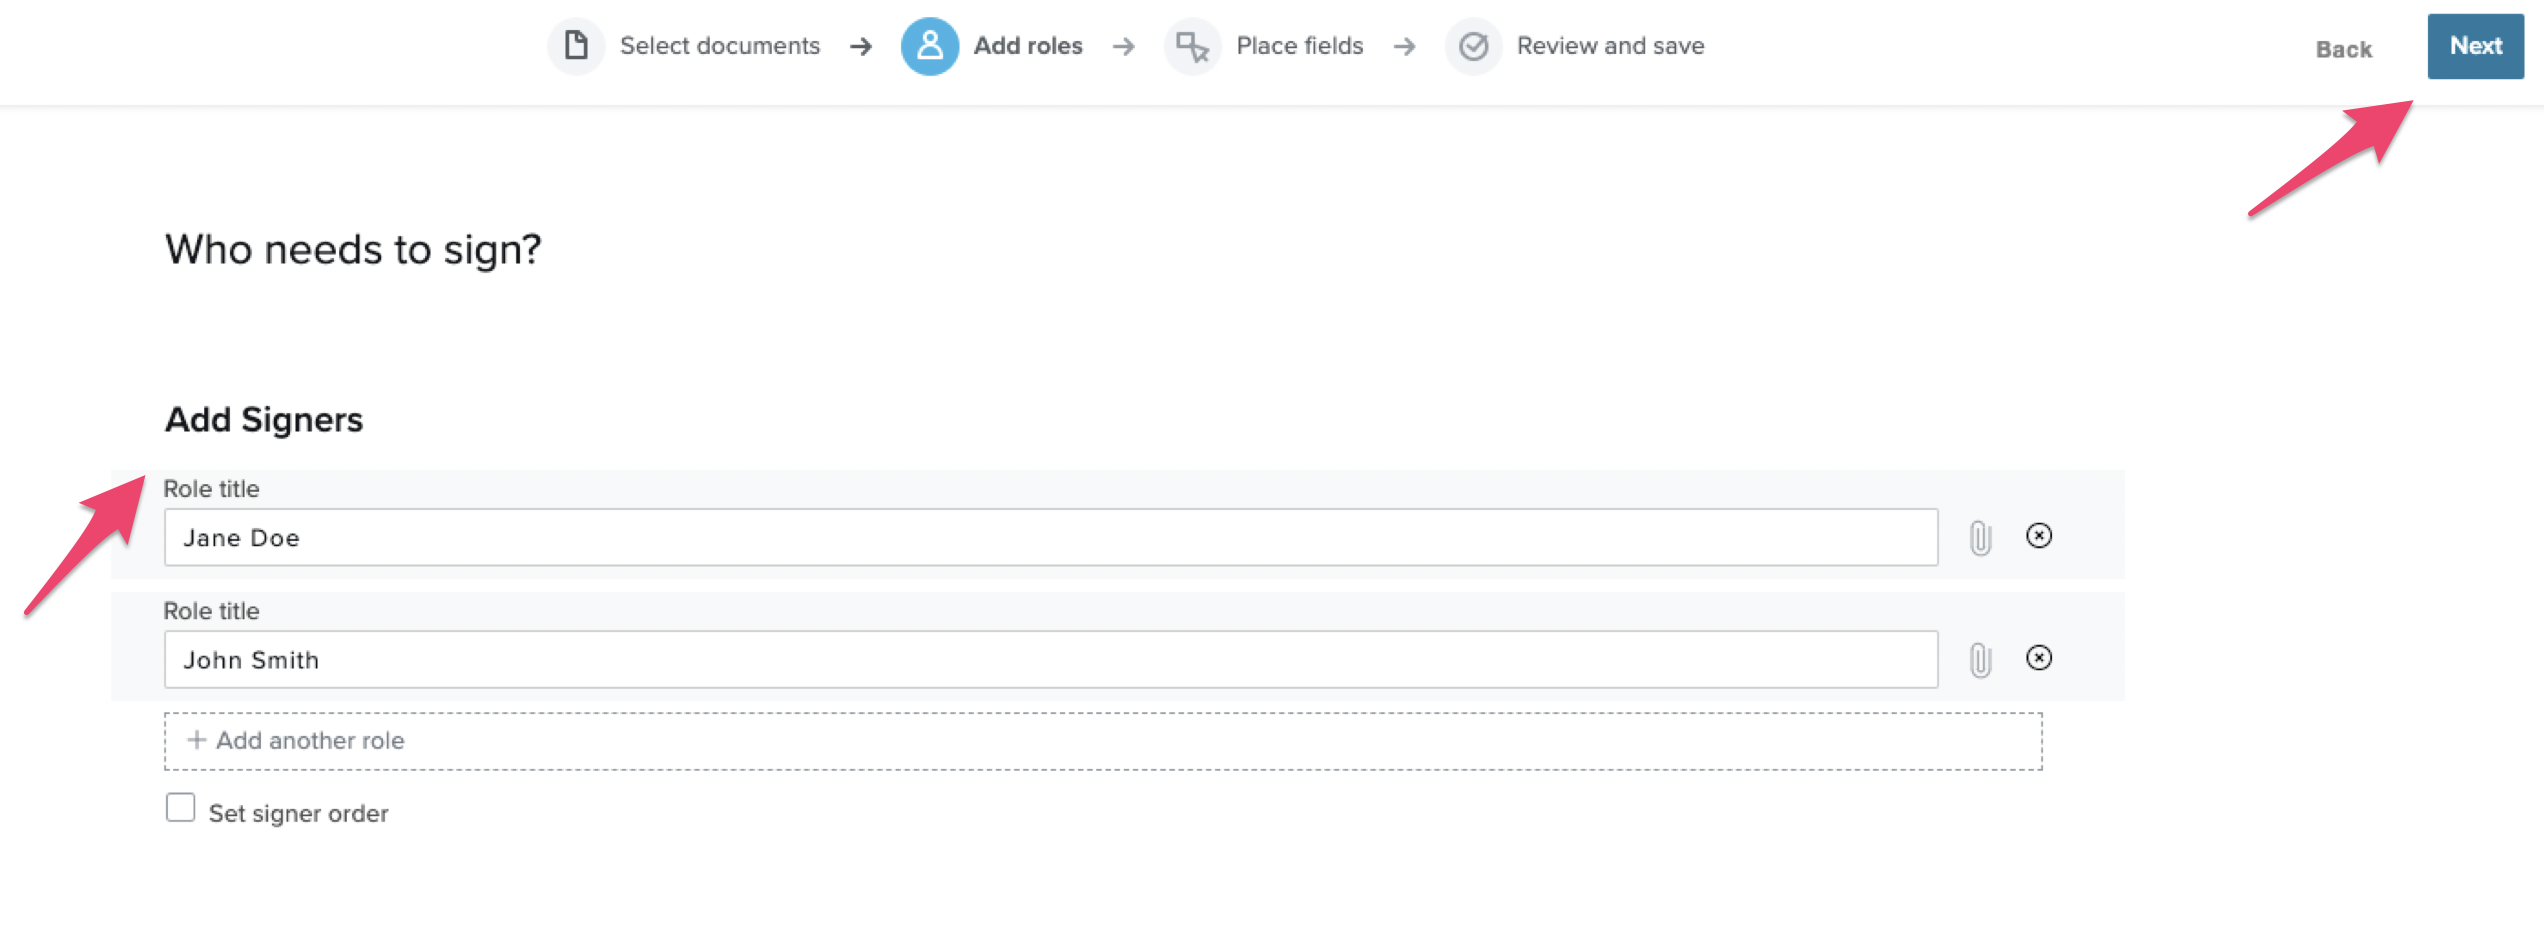This screenshot has height=948, width=2544.
Task: Open the Add roles step label
Action: click(x=1027, y=46)
